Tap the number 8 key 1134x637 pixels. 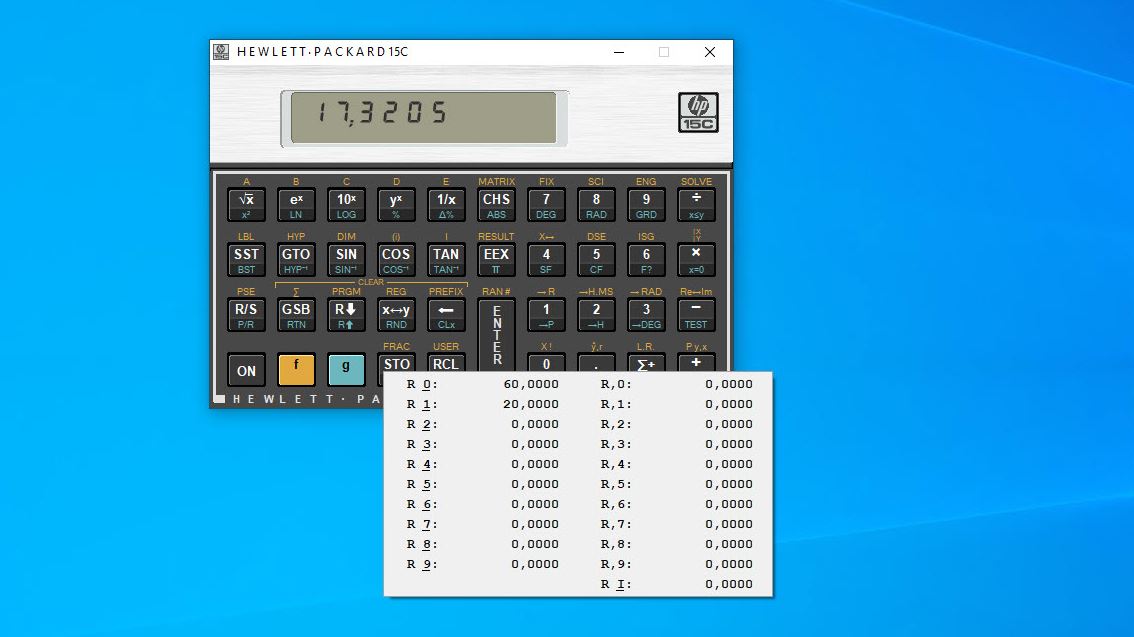tap(596, 205)
